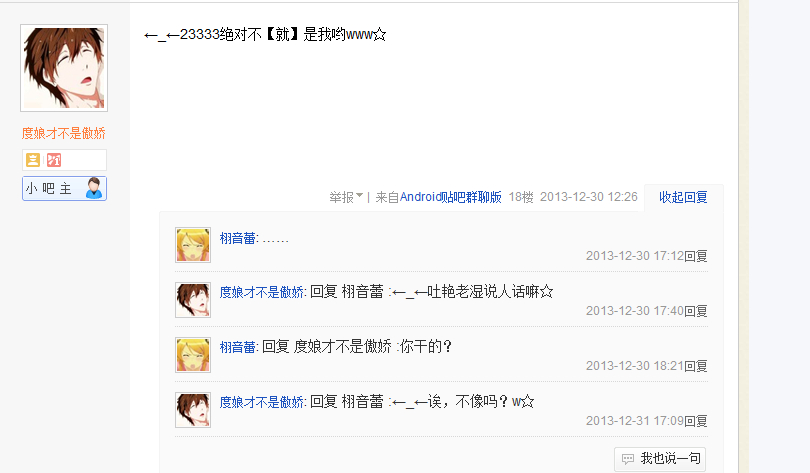Click the 我也说一句 comment button

[x=660, y=459]
